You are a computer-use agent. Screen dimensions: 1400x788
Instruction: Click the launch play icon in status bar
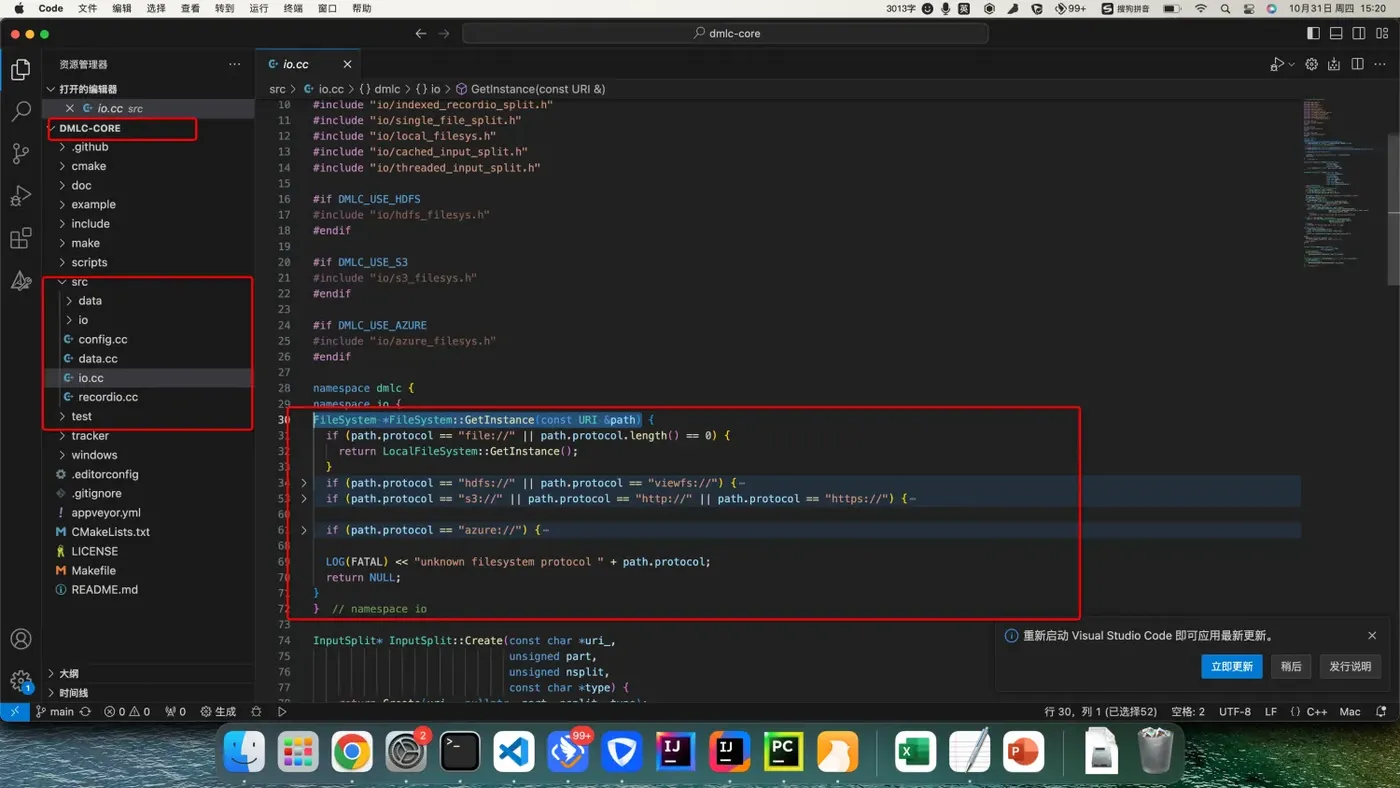pyautogui.click(x=282, y=712)
